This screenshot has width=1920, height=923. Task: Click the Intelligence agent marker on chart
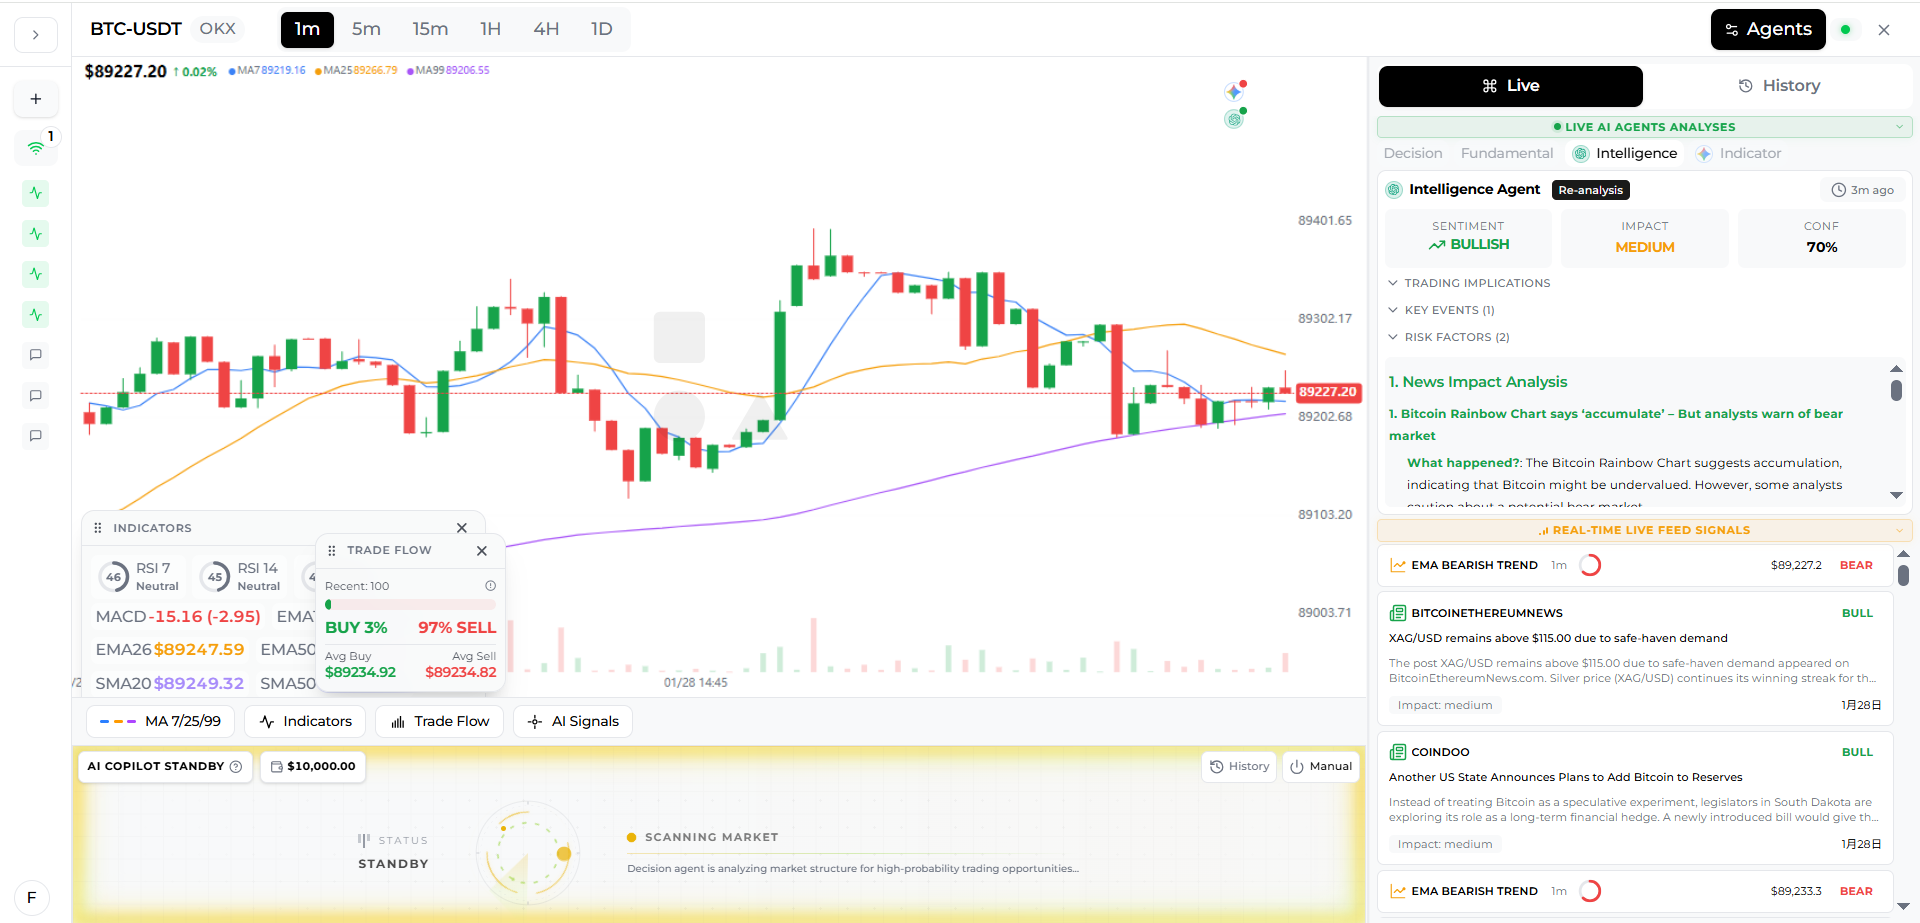pos(1235,118)
